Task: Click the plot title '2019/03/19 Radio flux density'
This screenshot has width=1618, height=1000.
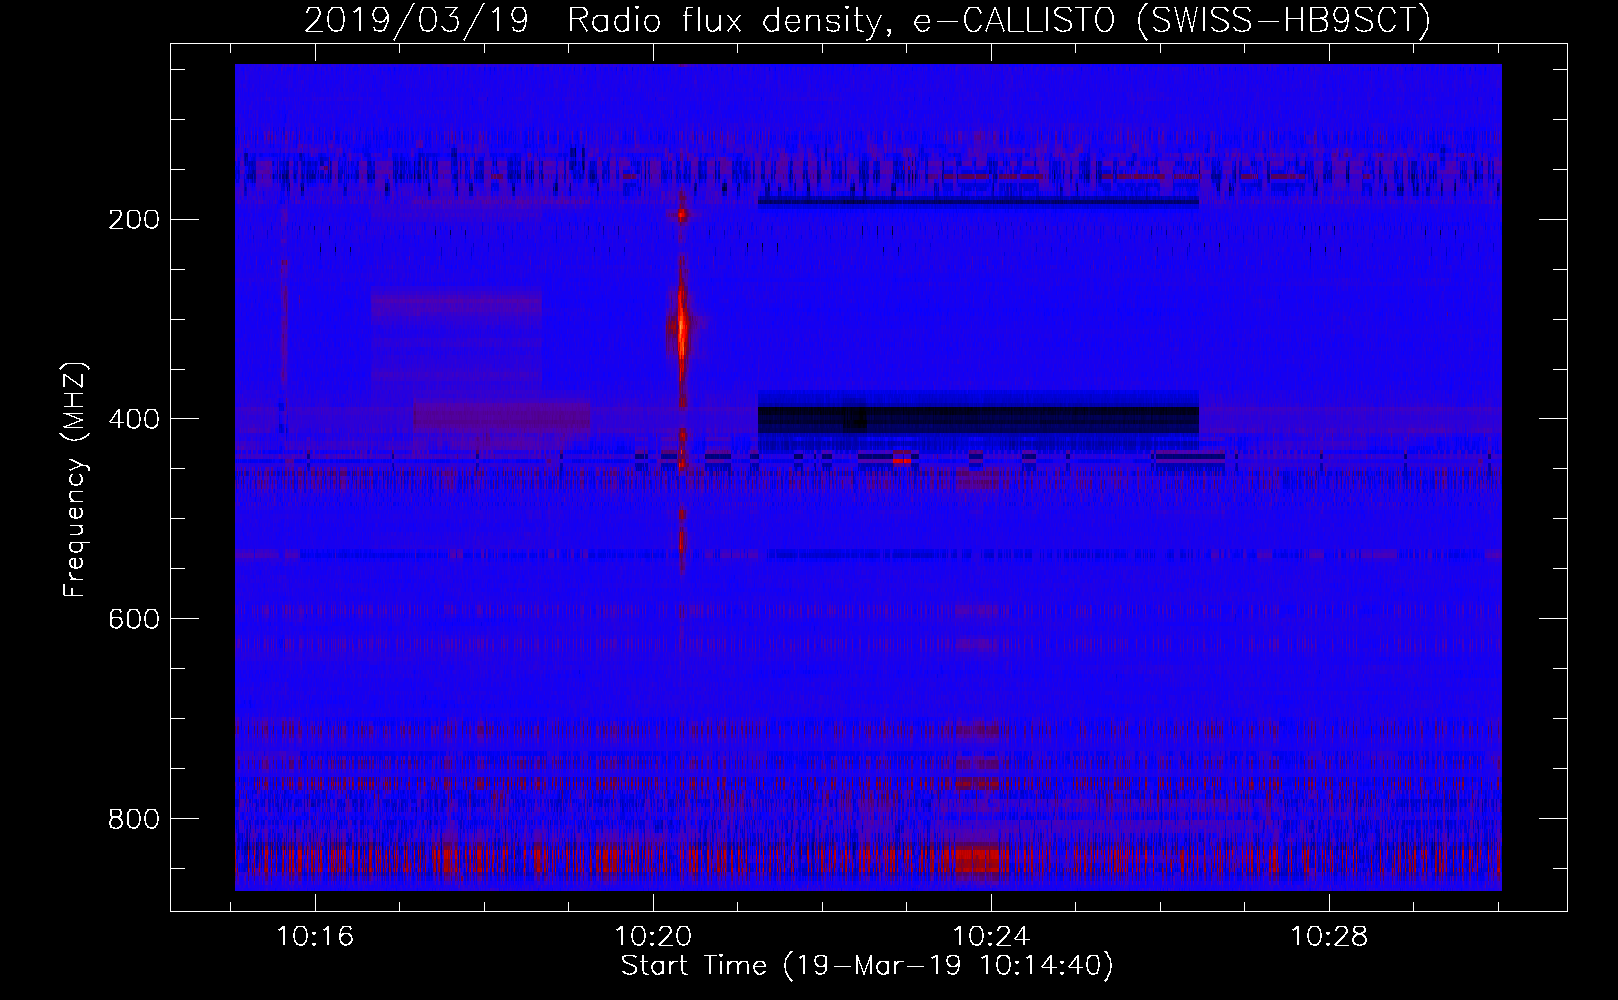Action: pyautogui.click(x=867, y=20)
